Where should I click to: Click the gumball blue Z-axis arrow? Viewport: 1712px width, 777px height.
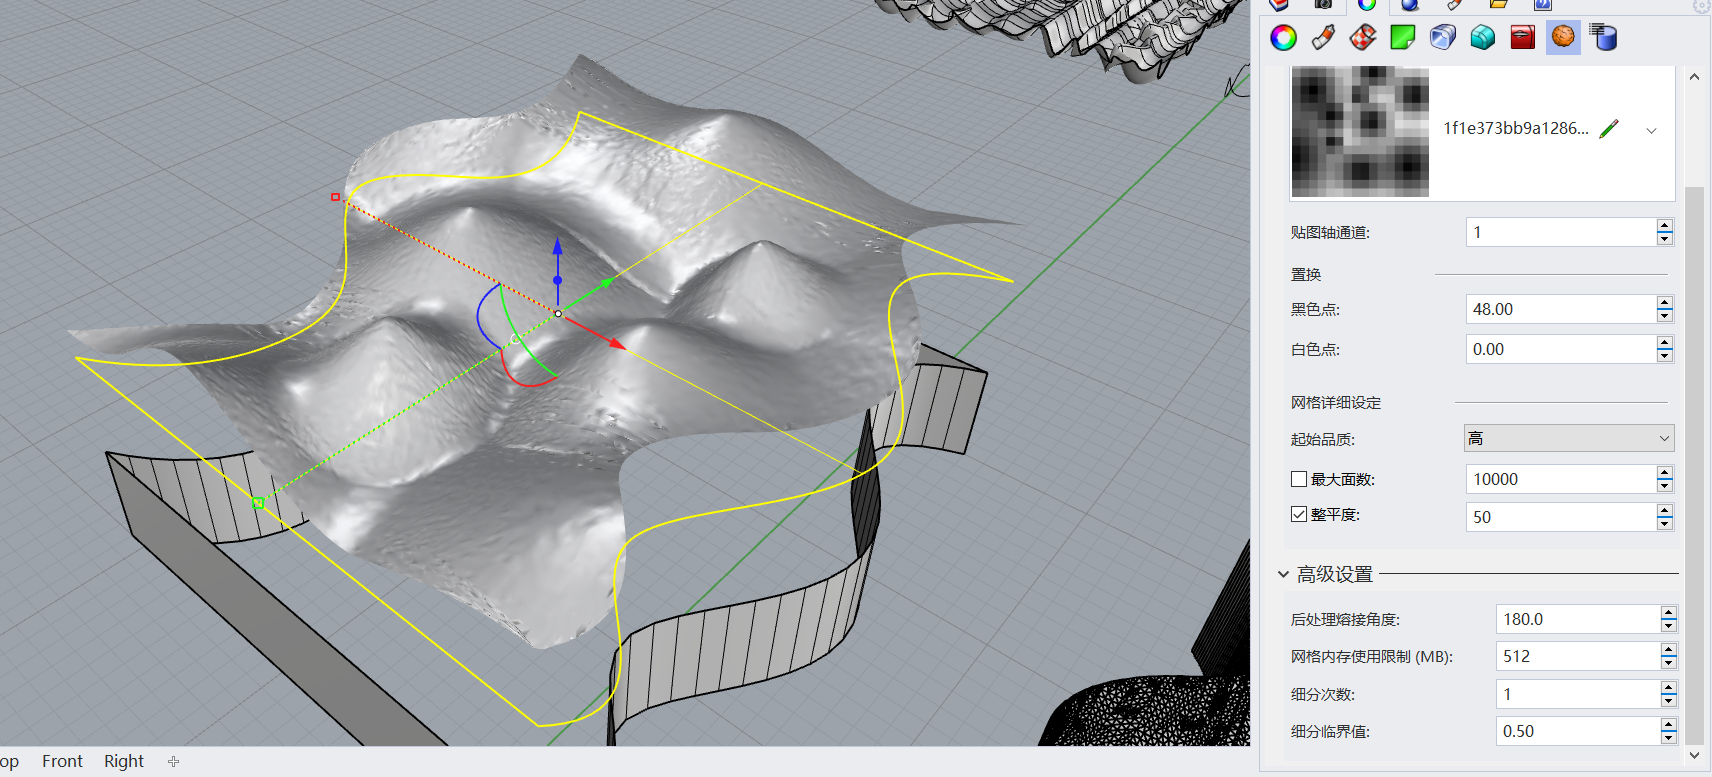tap(557, 247)
